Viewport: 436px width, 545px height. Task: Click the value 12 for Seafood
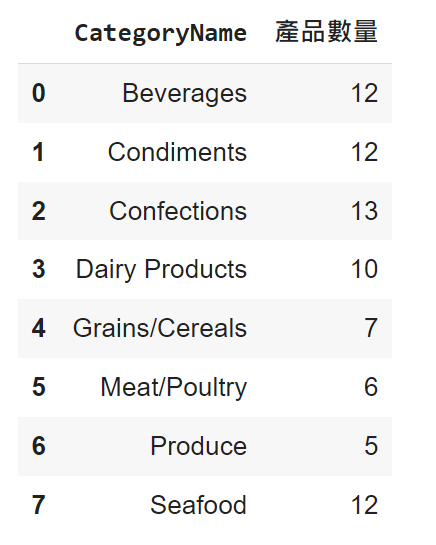click(x=364, y=505)
